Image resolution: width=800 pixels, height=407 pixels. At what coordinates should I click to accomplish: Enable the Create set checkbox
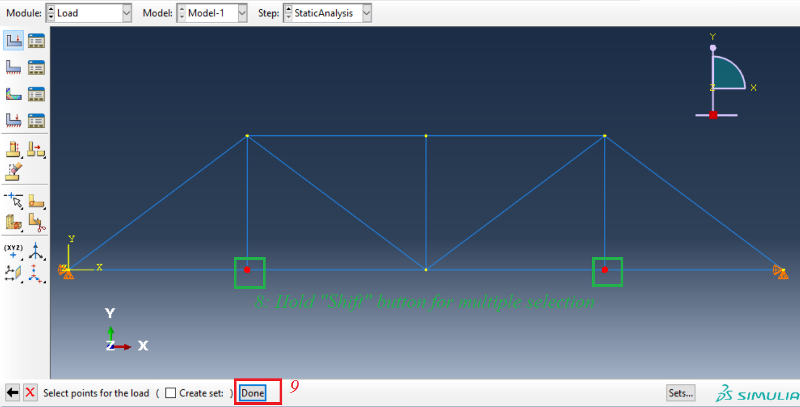[x=171, y=393]
